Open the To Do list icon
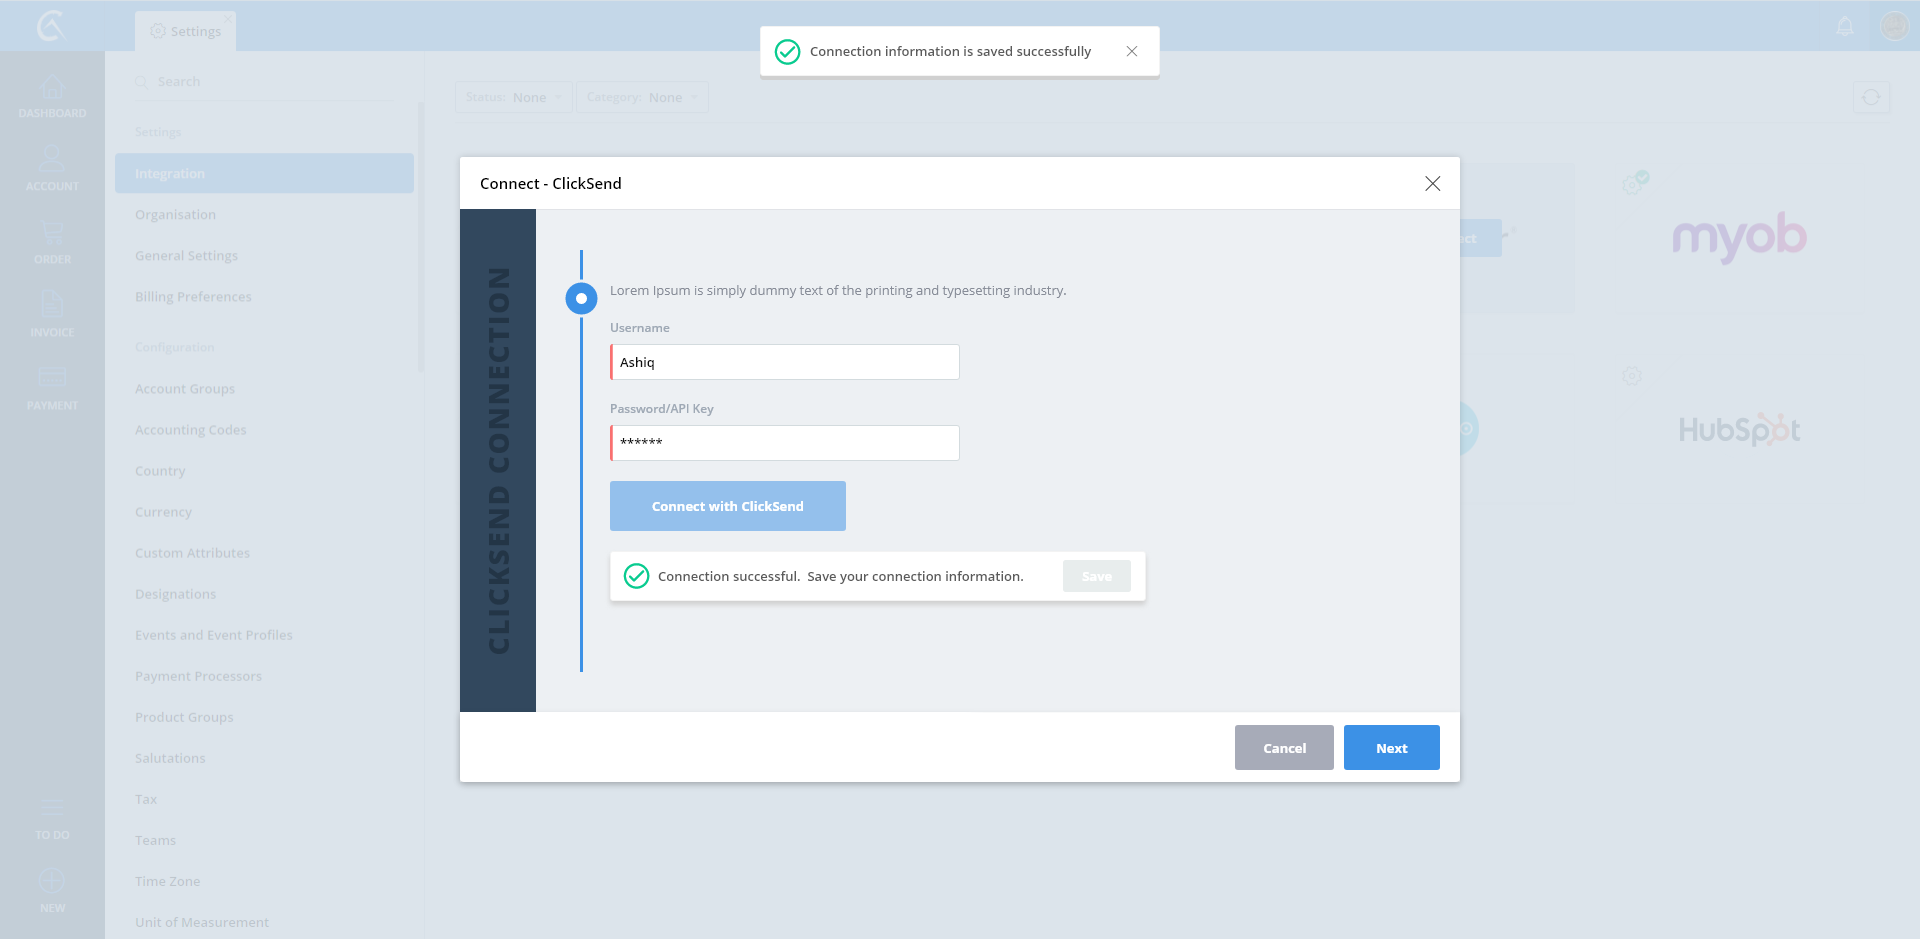 click(x=52, y=808)
